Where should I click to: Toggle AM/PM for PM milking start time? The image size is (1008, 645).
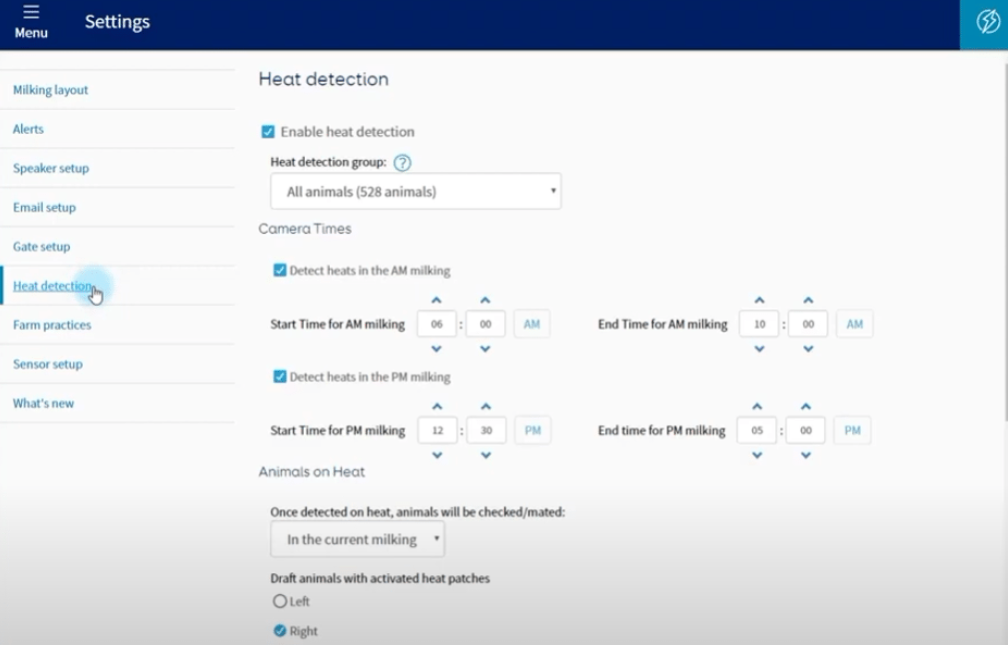(533, 430)
